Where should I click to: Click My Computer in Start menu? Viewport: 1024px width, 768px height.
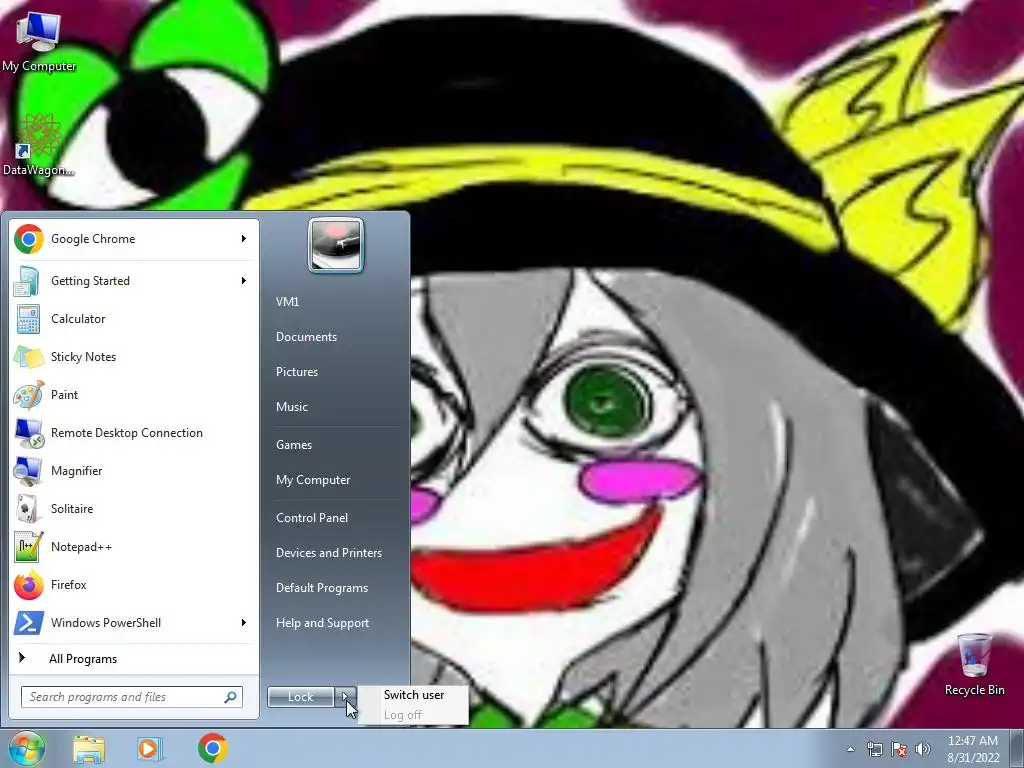tap(313, 480)
